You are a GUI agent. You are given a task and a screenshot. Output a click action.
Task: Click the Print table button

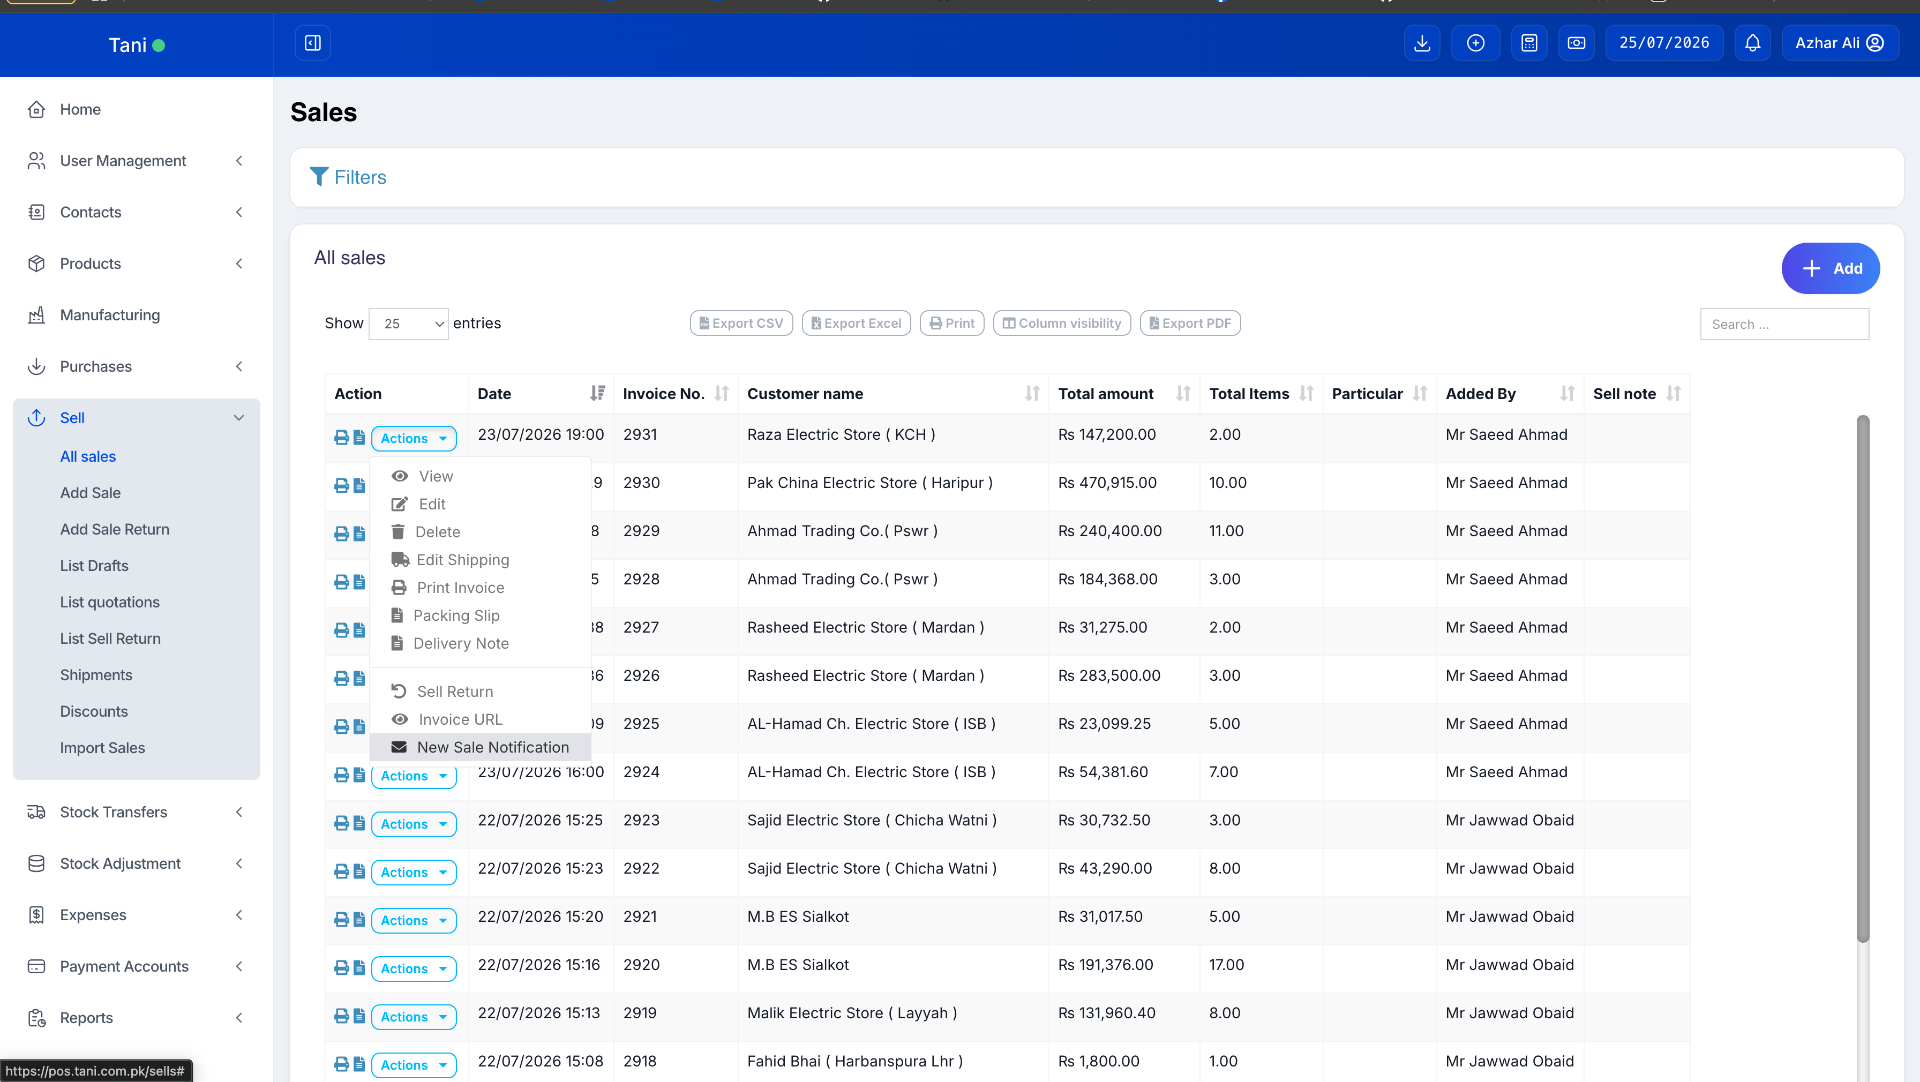(x=952, y=323)
